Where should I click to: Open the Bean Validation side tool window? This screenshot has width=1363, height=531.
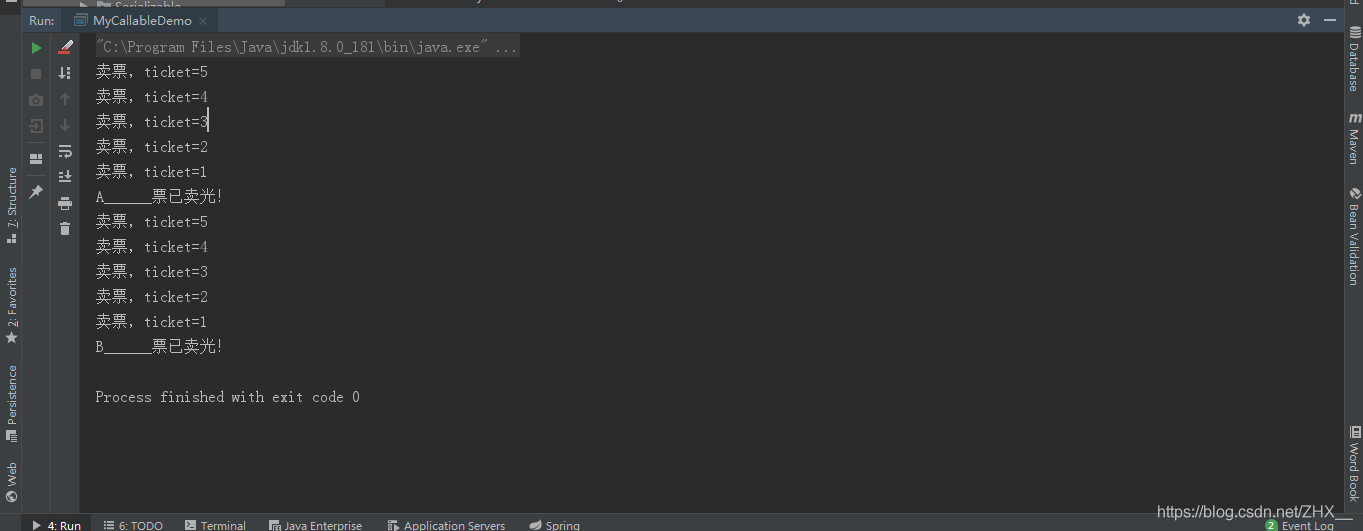pyautogui.click(x=1353, y=237)
